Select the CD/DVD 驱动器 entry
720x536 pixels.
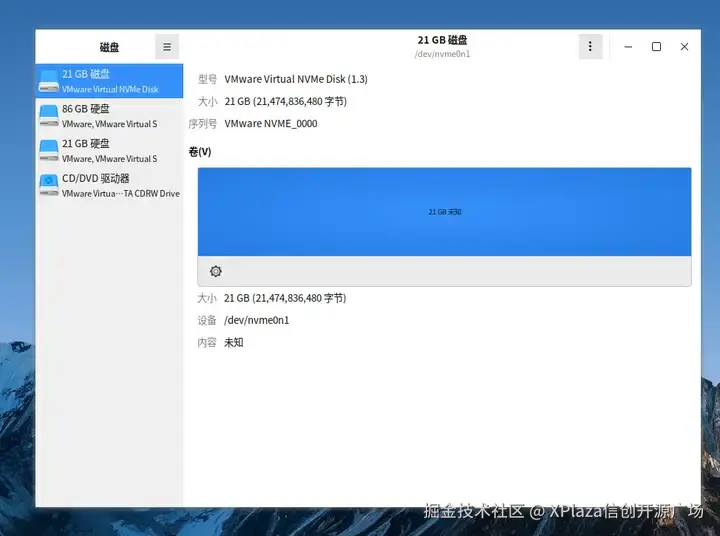(x=109, y=186)
